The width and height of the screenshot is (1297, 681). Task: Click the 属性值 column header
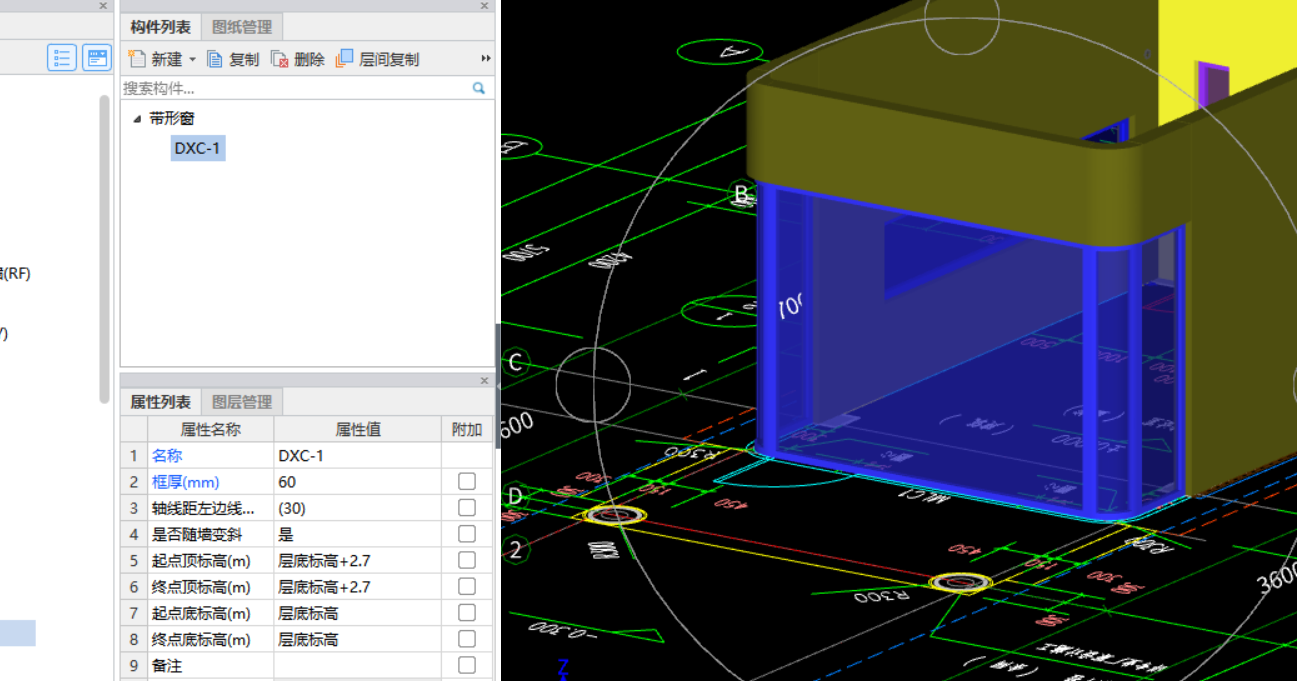point(357,429)
